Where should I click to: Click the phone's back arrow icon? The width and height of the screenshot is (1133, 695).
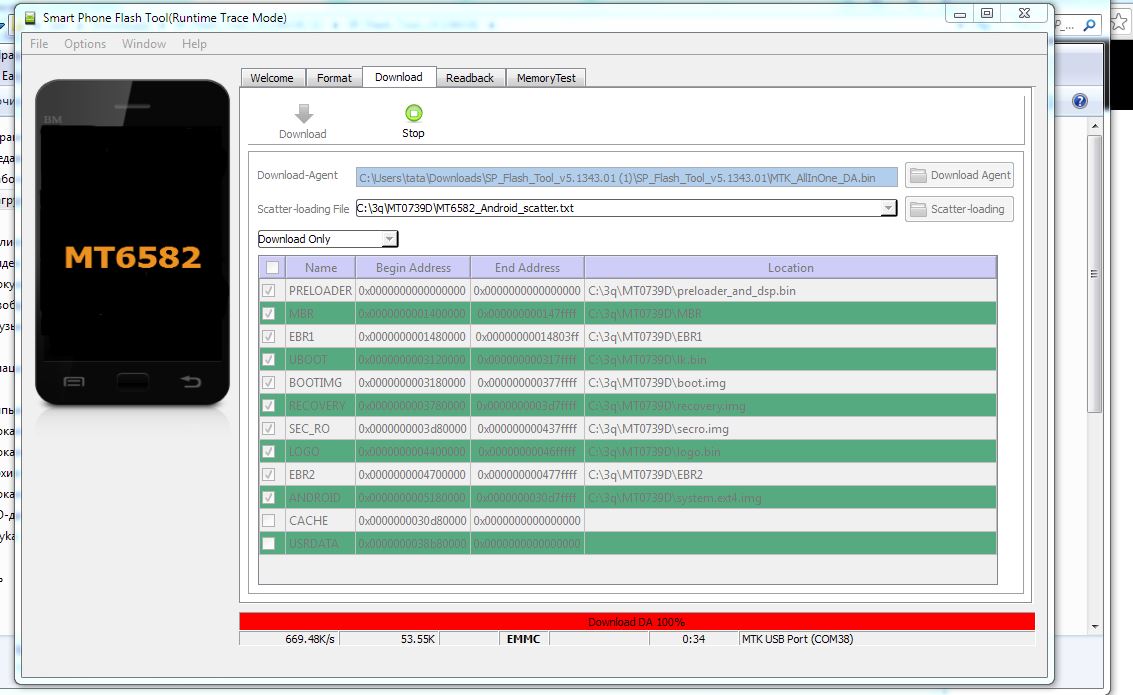(x=190, y=381)
